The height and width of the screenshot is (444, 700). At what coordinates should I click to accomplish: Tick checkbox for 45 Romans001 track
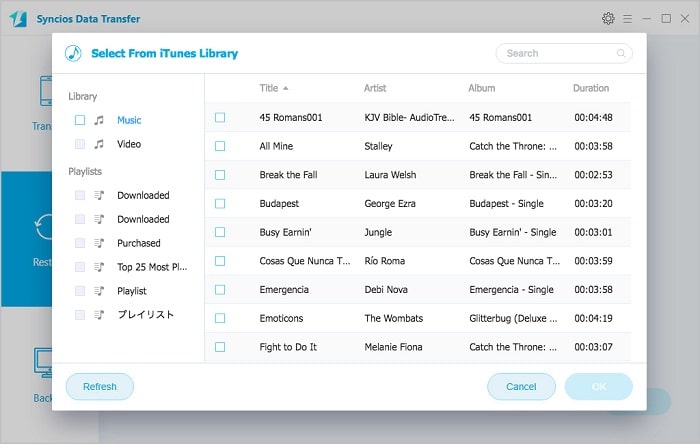(x=220, y=117)
